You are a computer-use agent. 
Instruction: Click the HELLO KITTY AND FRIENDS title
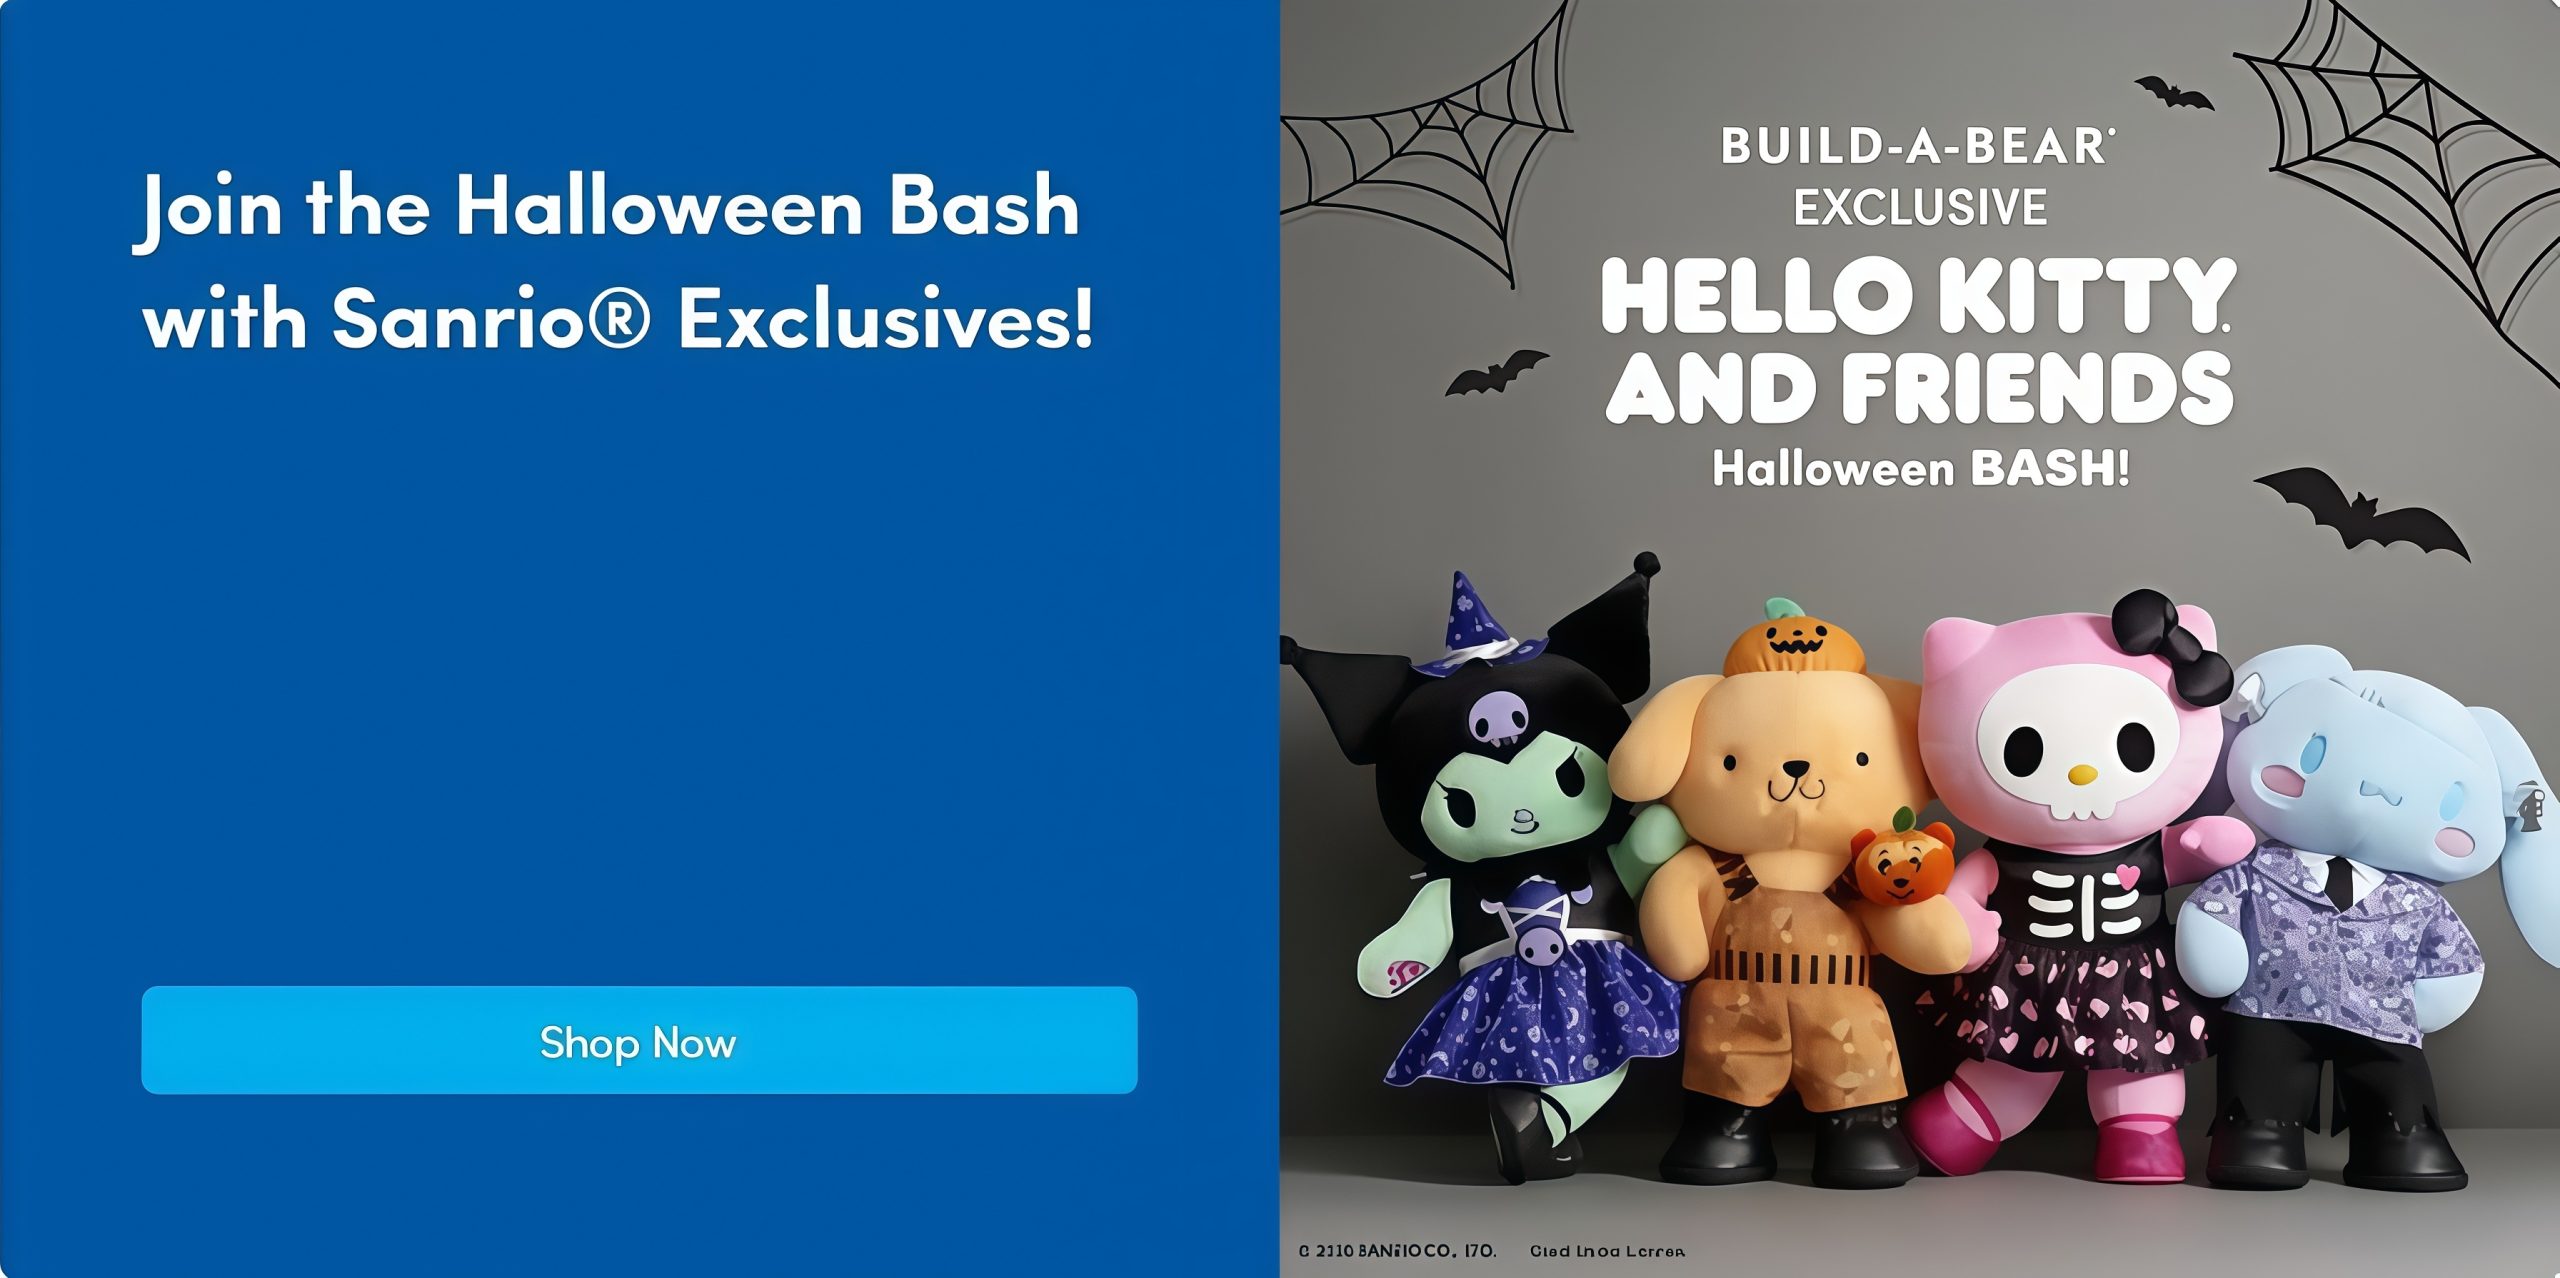point(1918,340)
